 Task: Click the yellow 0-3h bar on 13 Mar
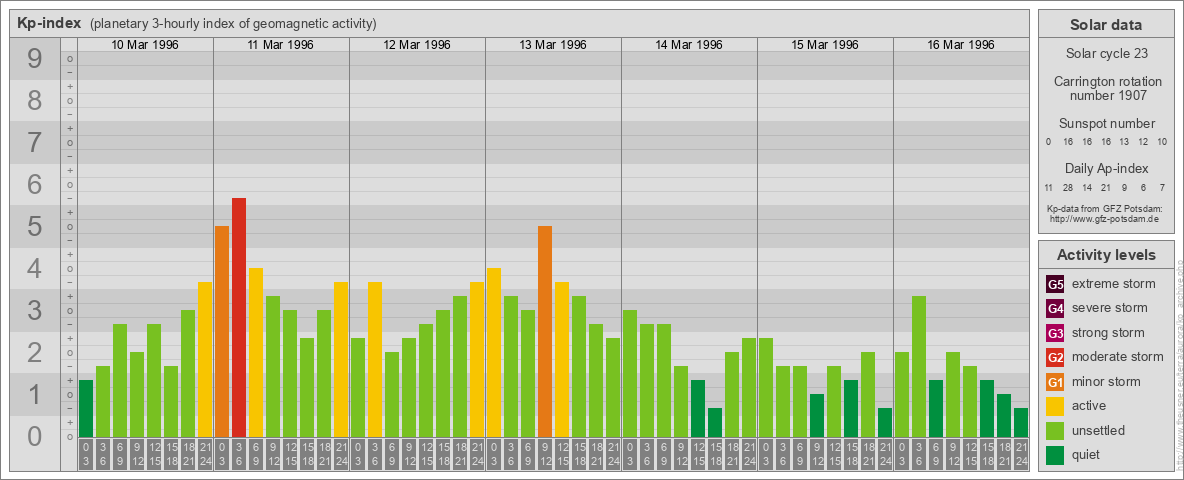coord(494,352)
